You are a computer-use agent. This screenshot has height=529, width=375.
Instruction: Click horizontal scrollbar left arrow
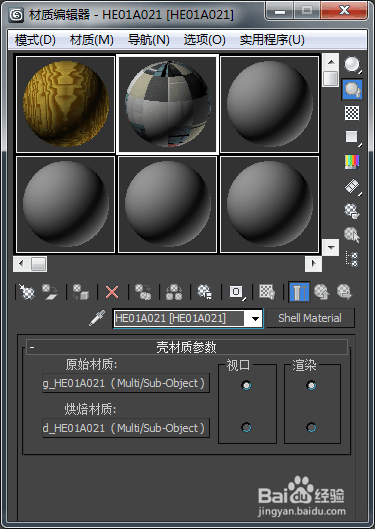point(21,263)
